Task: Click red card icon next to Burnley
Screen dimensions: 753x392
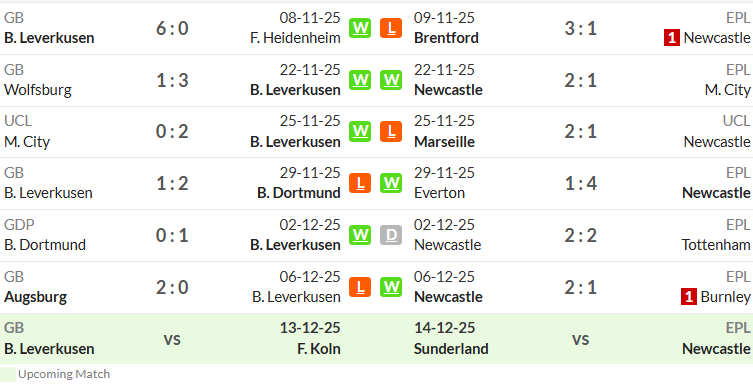Action: [689, 296]
